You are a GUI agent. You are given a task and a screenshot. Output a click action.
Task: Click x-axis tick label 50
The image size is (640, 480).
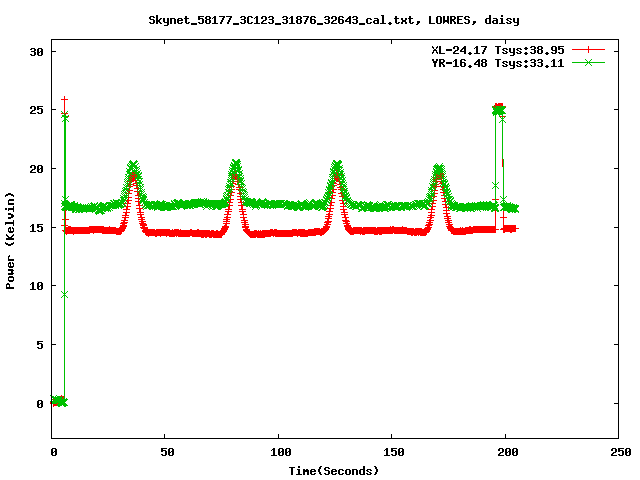tap(167, 452)
